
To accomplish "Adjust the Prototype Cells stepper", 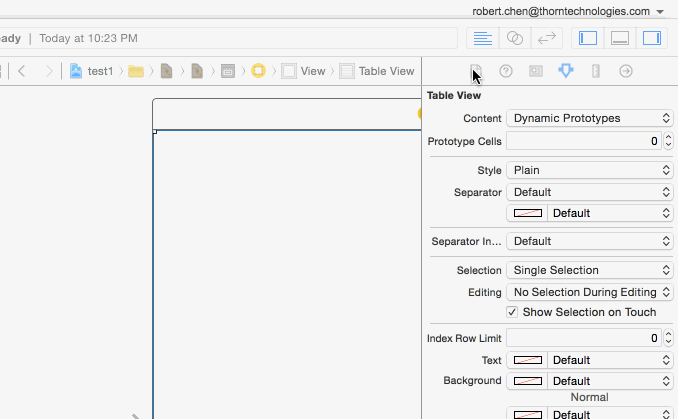I will (668, 141).
